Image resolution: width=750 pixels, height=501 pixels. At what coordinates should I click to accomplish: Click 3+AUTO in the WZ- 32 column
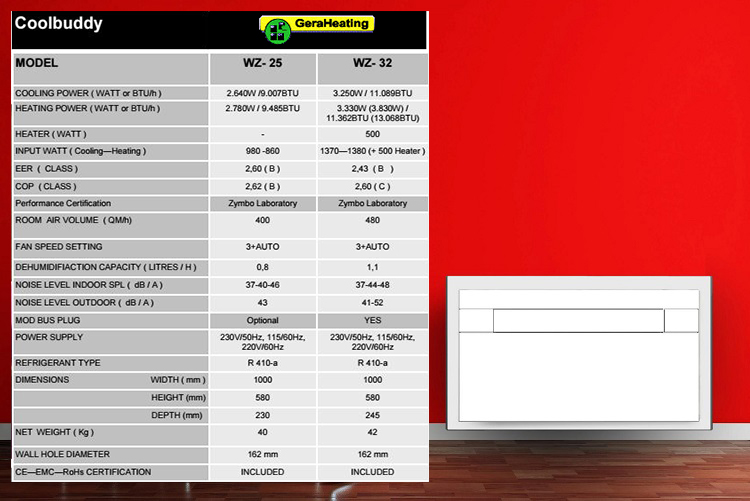point(373,246)
